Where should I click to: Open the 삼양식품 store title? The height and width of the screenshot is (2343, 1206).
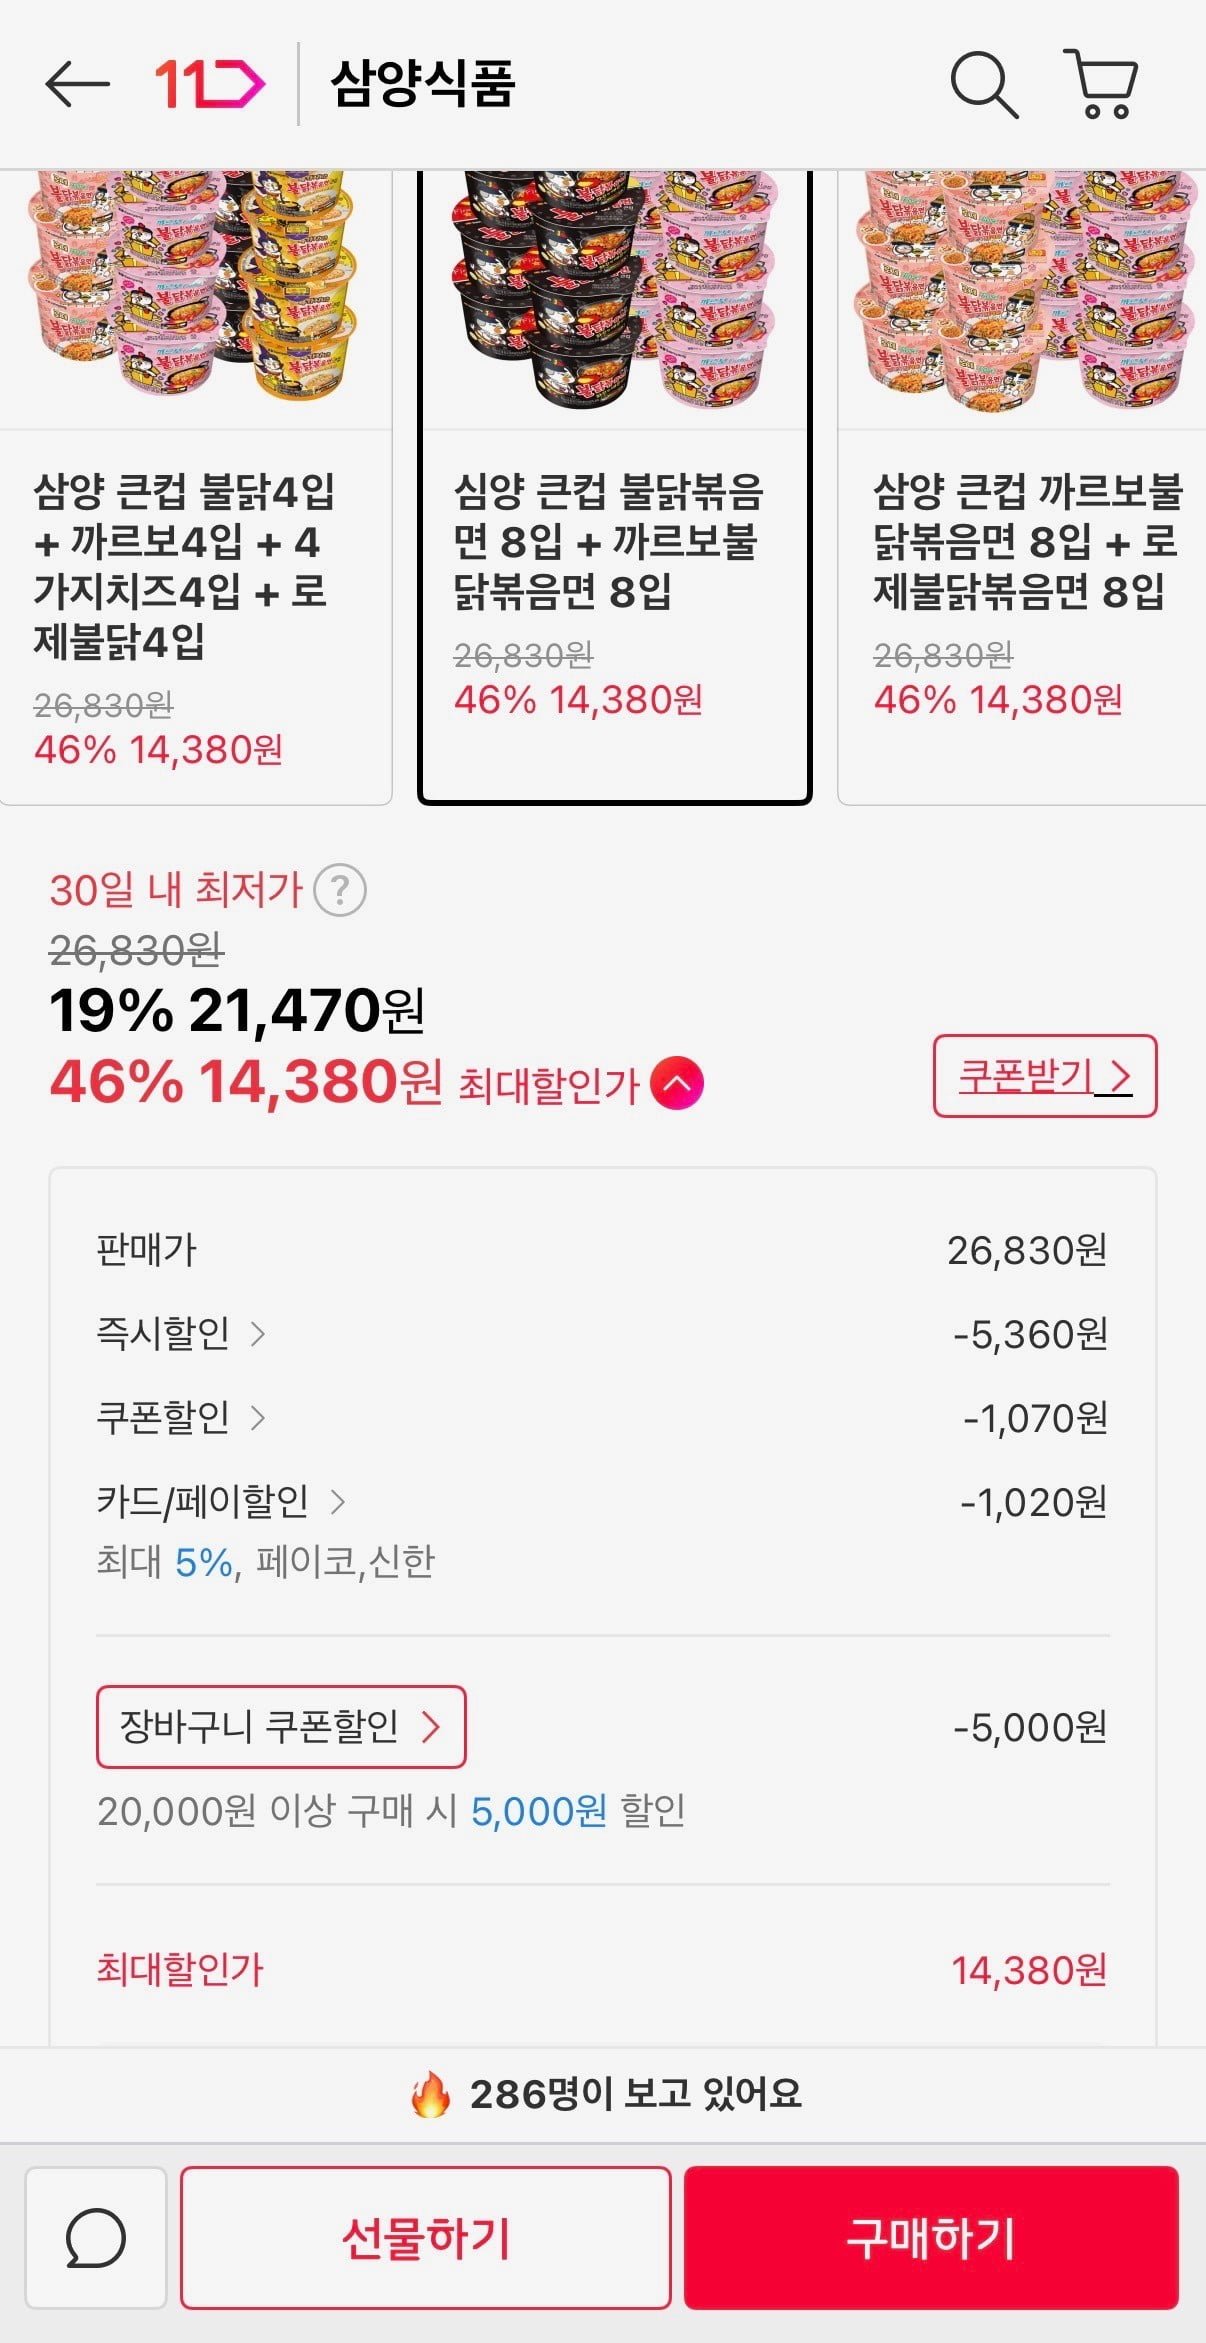coord(422,84)
